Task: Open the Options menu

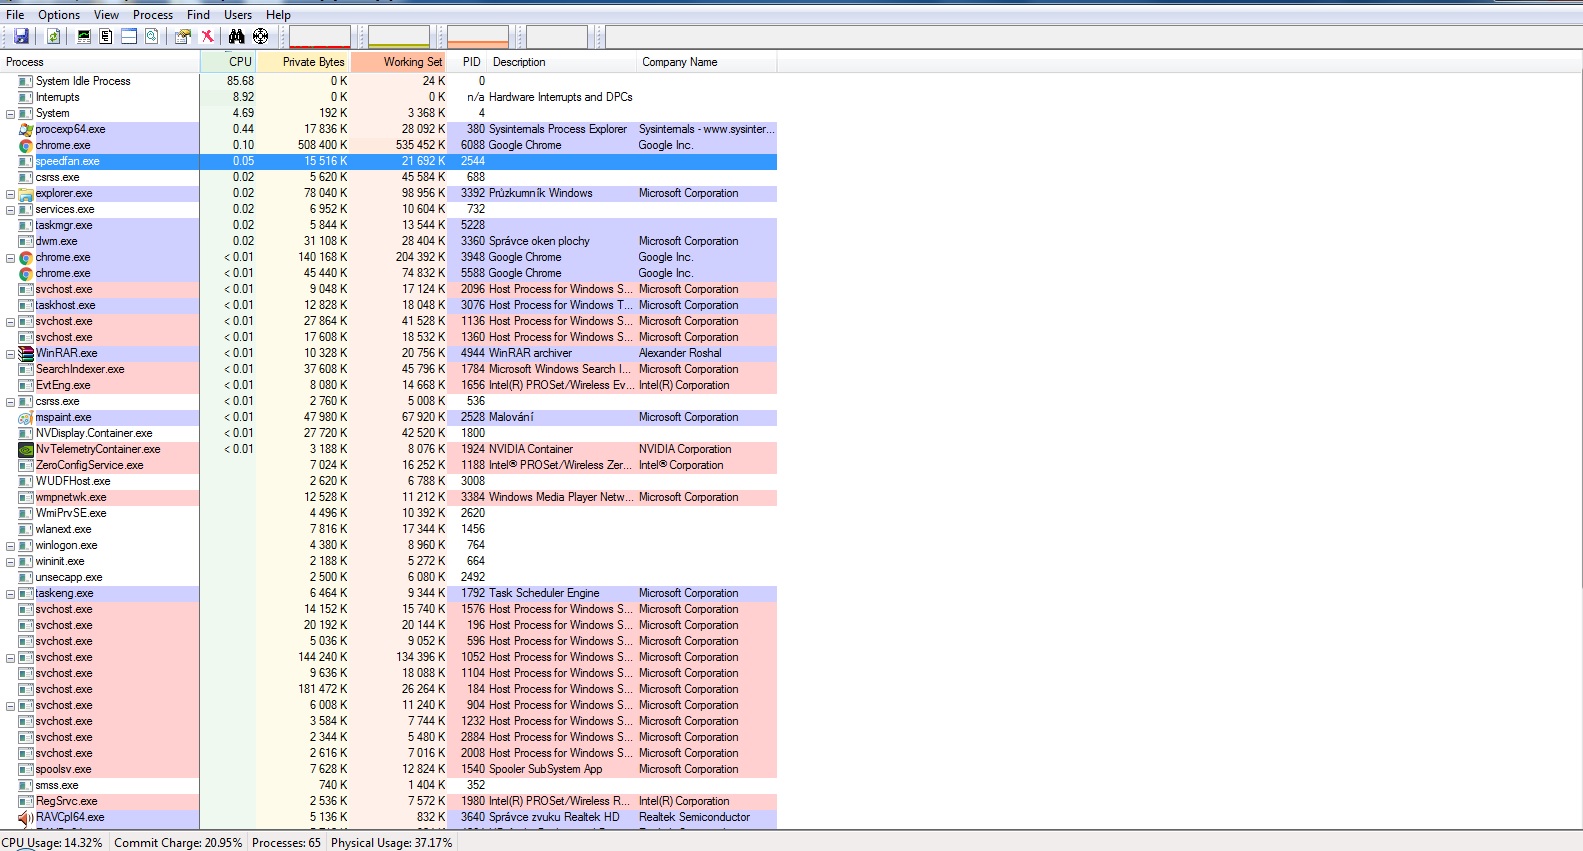Action: click(59, 15)
